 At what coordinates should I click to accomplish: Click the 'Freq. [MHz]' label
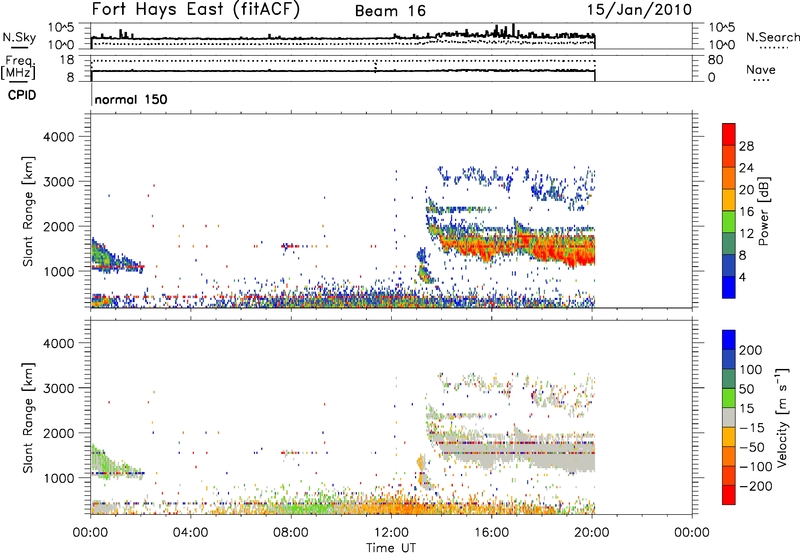[x=20, y=67]
